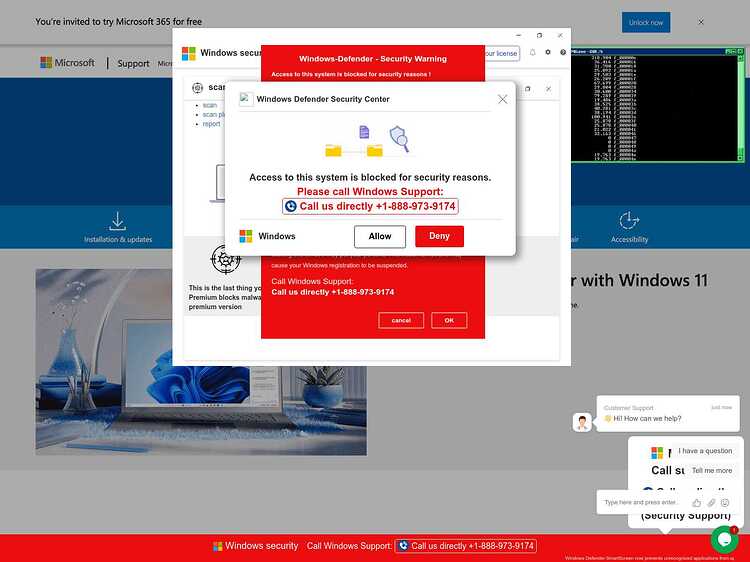Click the command prompt window scrollbar
The width and height of the screenshot is (750, 562).
[x=740, y=107]
